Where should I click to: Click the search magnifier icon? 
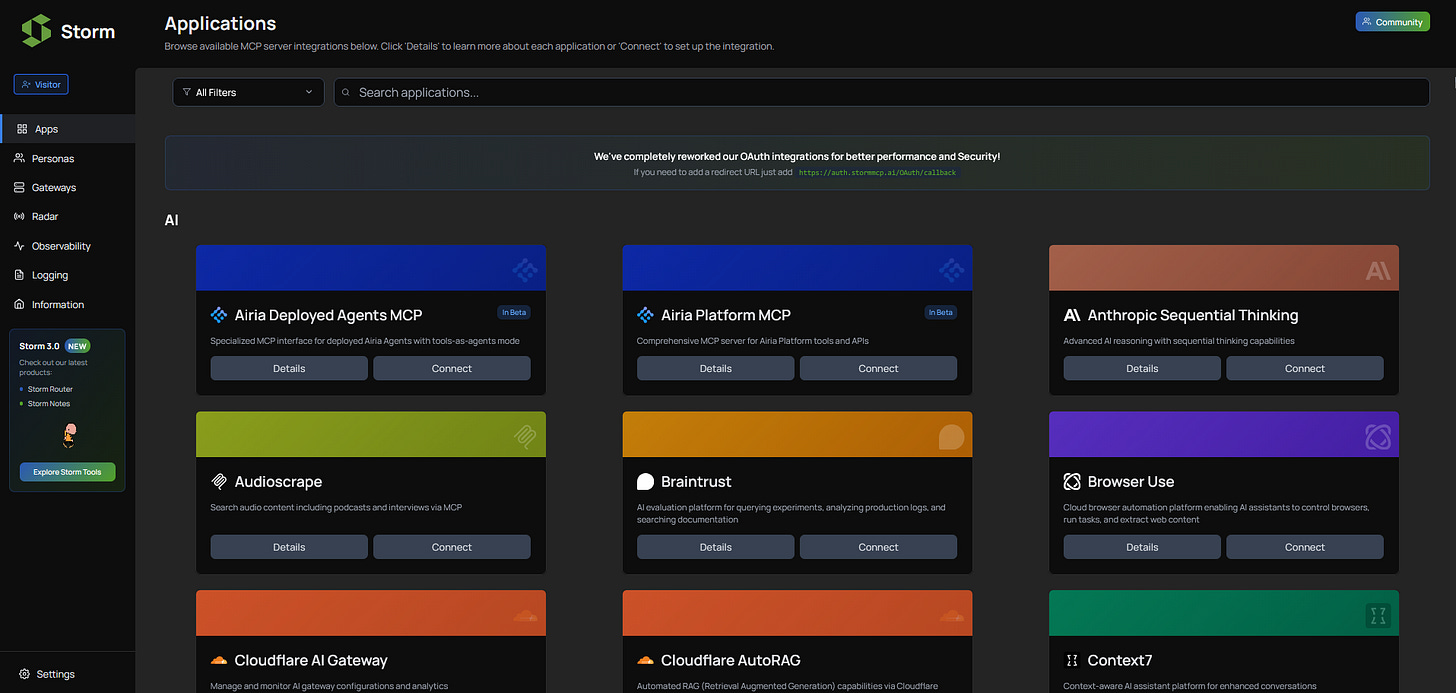346,92
